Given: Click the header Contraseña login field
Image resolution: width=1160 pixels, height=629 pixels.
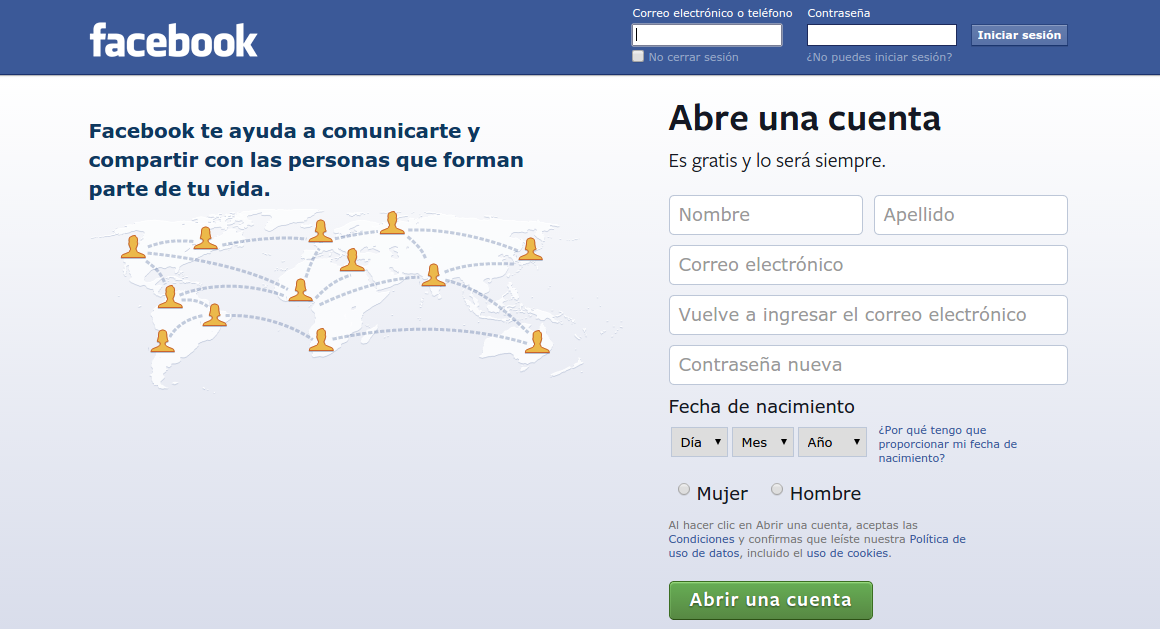Looking at the screenshot, I should [x=881, y=35].
